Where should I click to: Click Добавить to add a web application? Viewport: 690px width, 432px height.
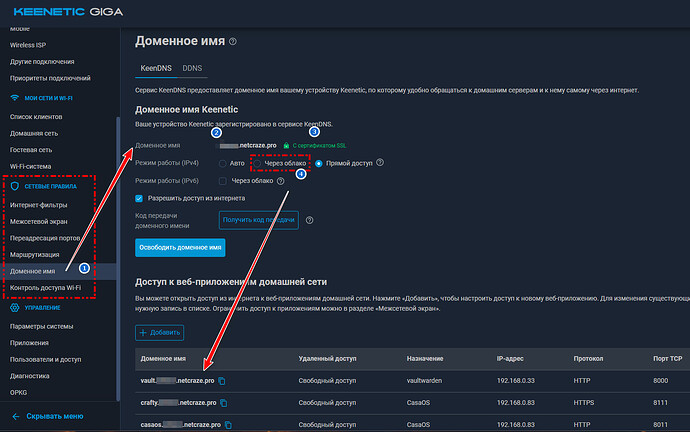(160, 331)
